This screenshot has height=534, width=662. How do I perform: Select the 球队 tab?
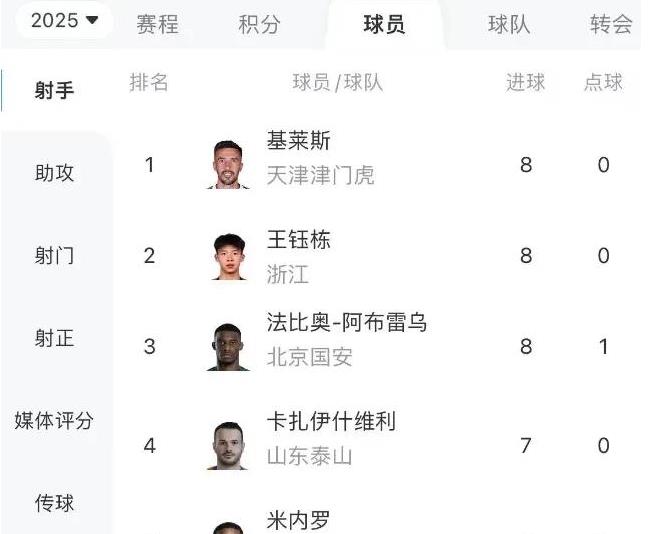(509, 24)
